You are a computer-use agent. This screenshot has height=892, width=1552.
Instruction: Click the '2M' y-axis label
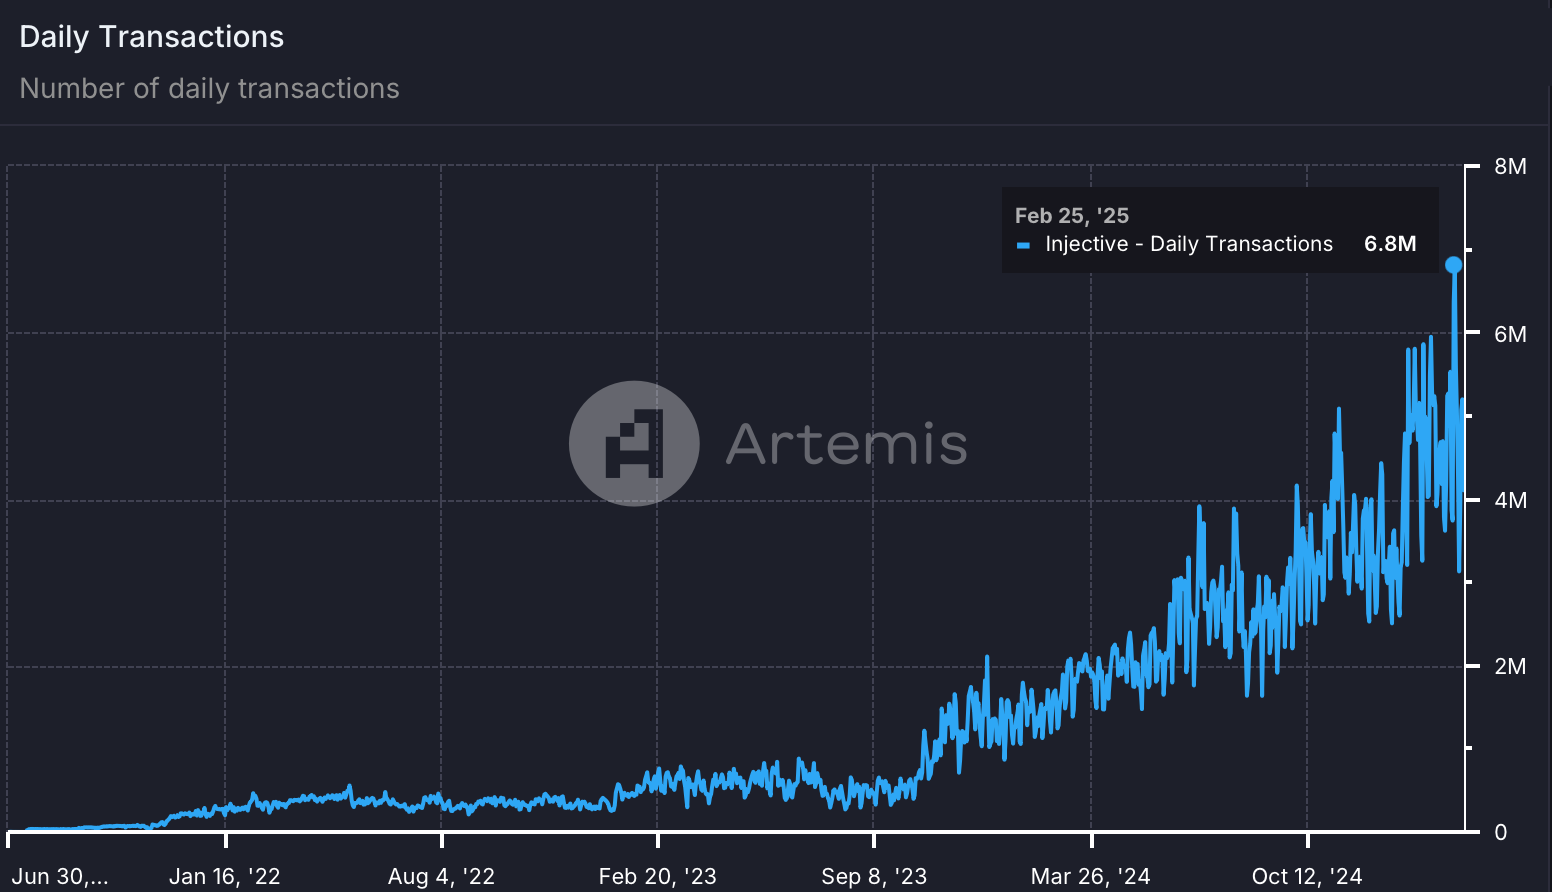click(x=1510, y=666)
